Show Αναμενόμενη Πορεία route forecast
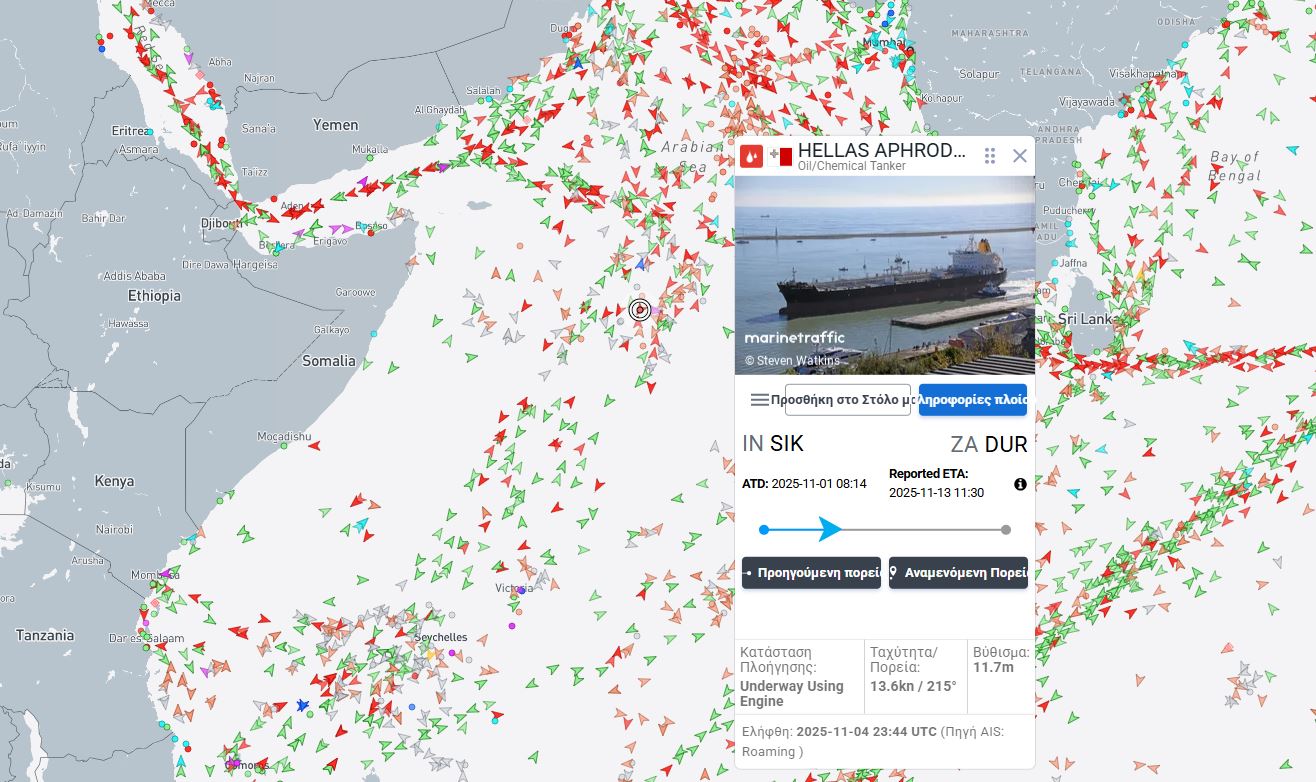Viewport: 1316px width, 782px height. pos(958,573)
